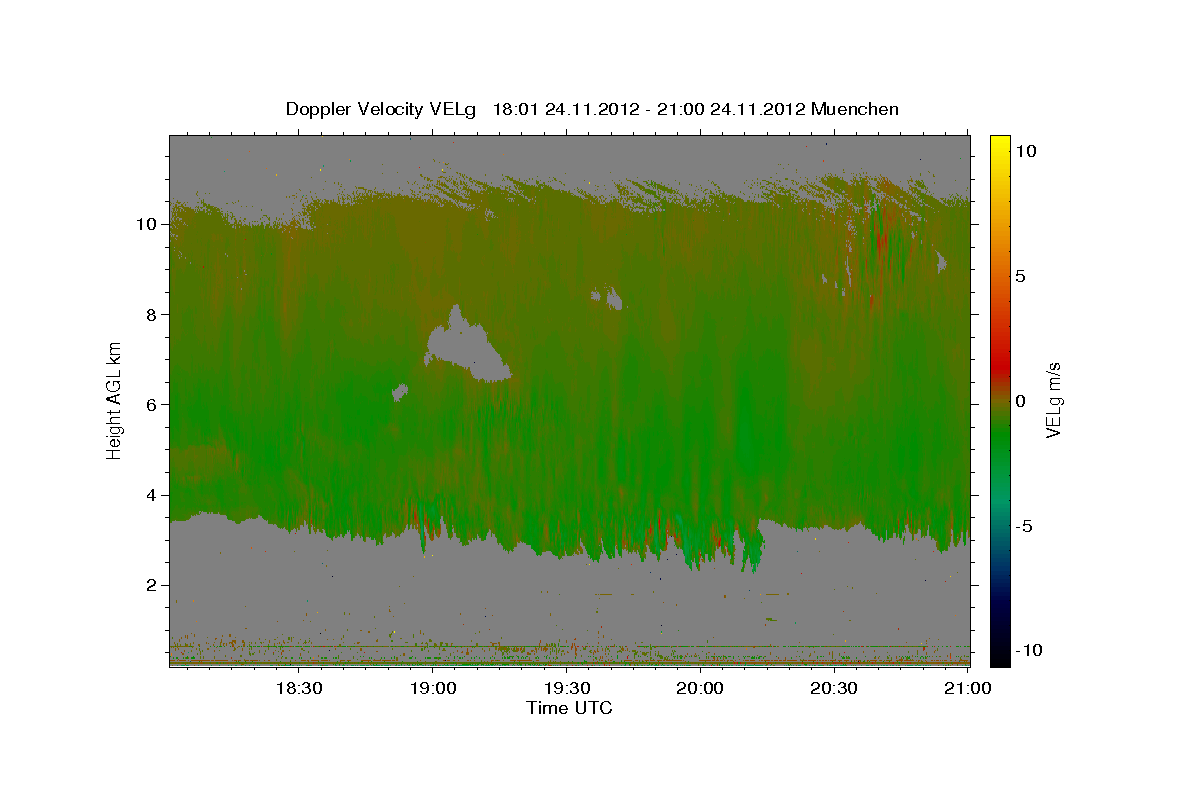Click the 'Height AGL km' axis label
The image size is (1200, 800).
(115, 399)
